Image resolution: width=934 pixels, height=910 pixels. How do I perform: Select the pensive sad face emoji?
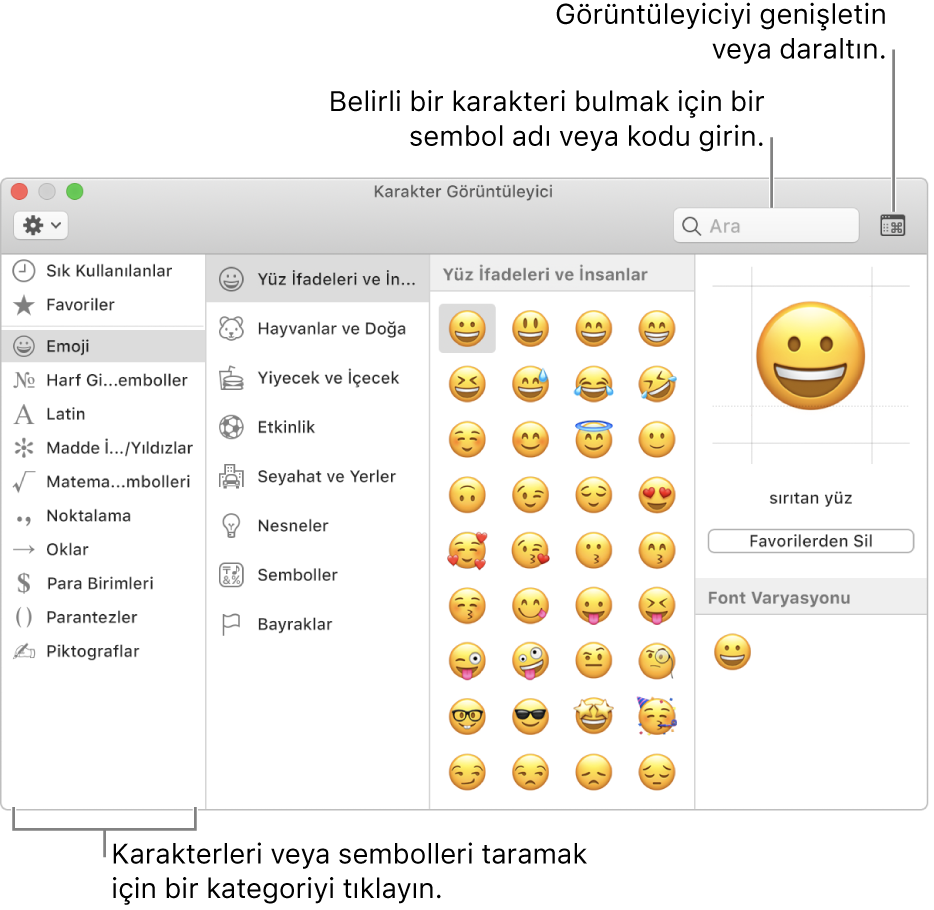click(x=657, y=772)
